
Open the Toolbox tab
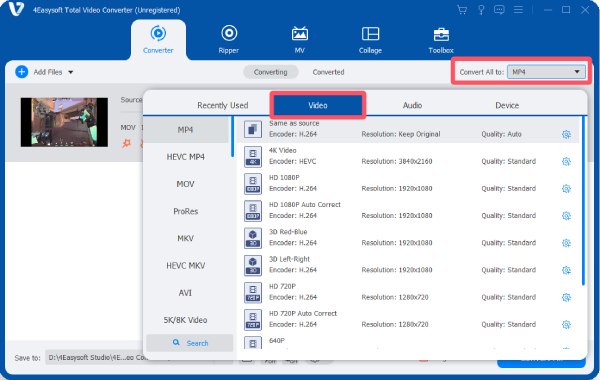click(441, 39)
